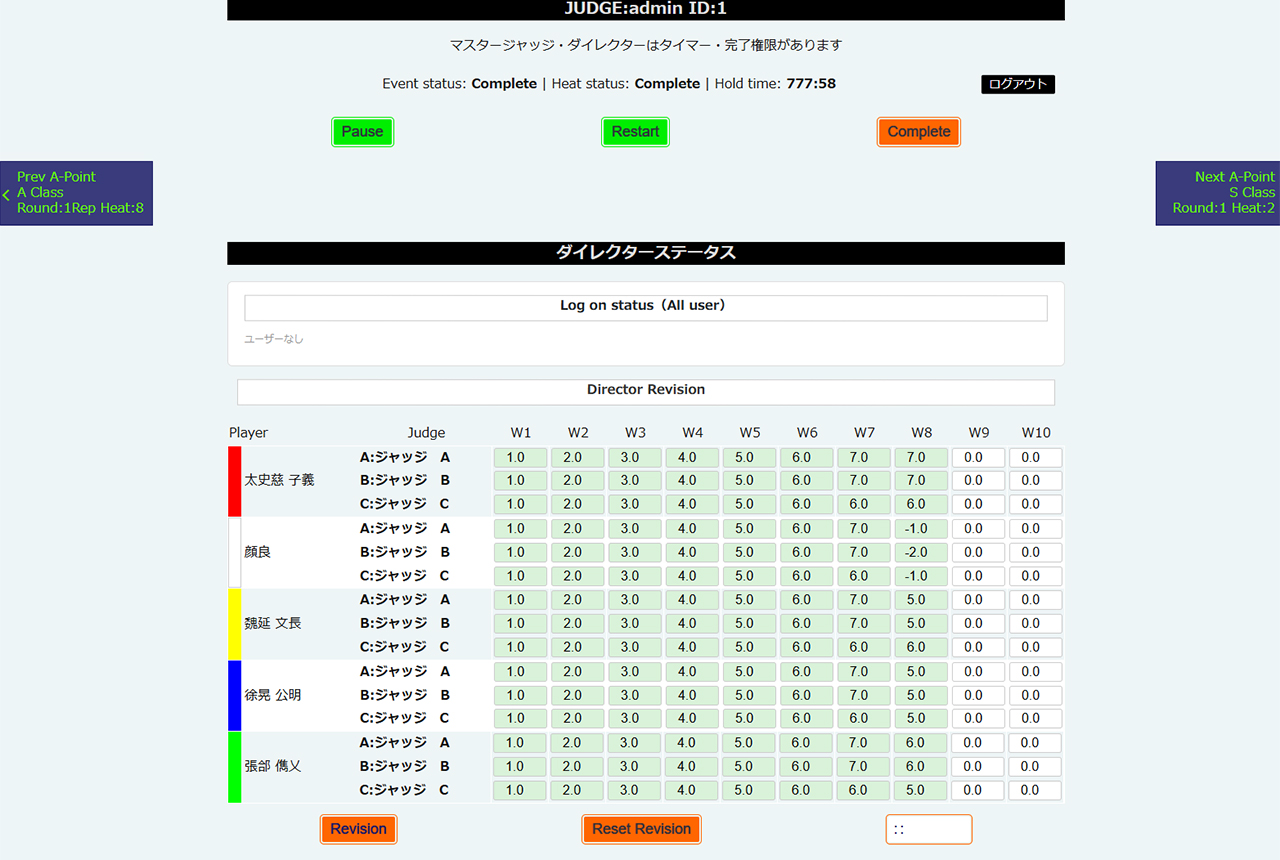Click the green Restart button
The height and width of the screenshot is (860, 1280).
point(635,132)
